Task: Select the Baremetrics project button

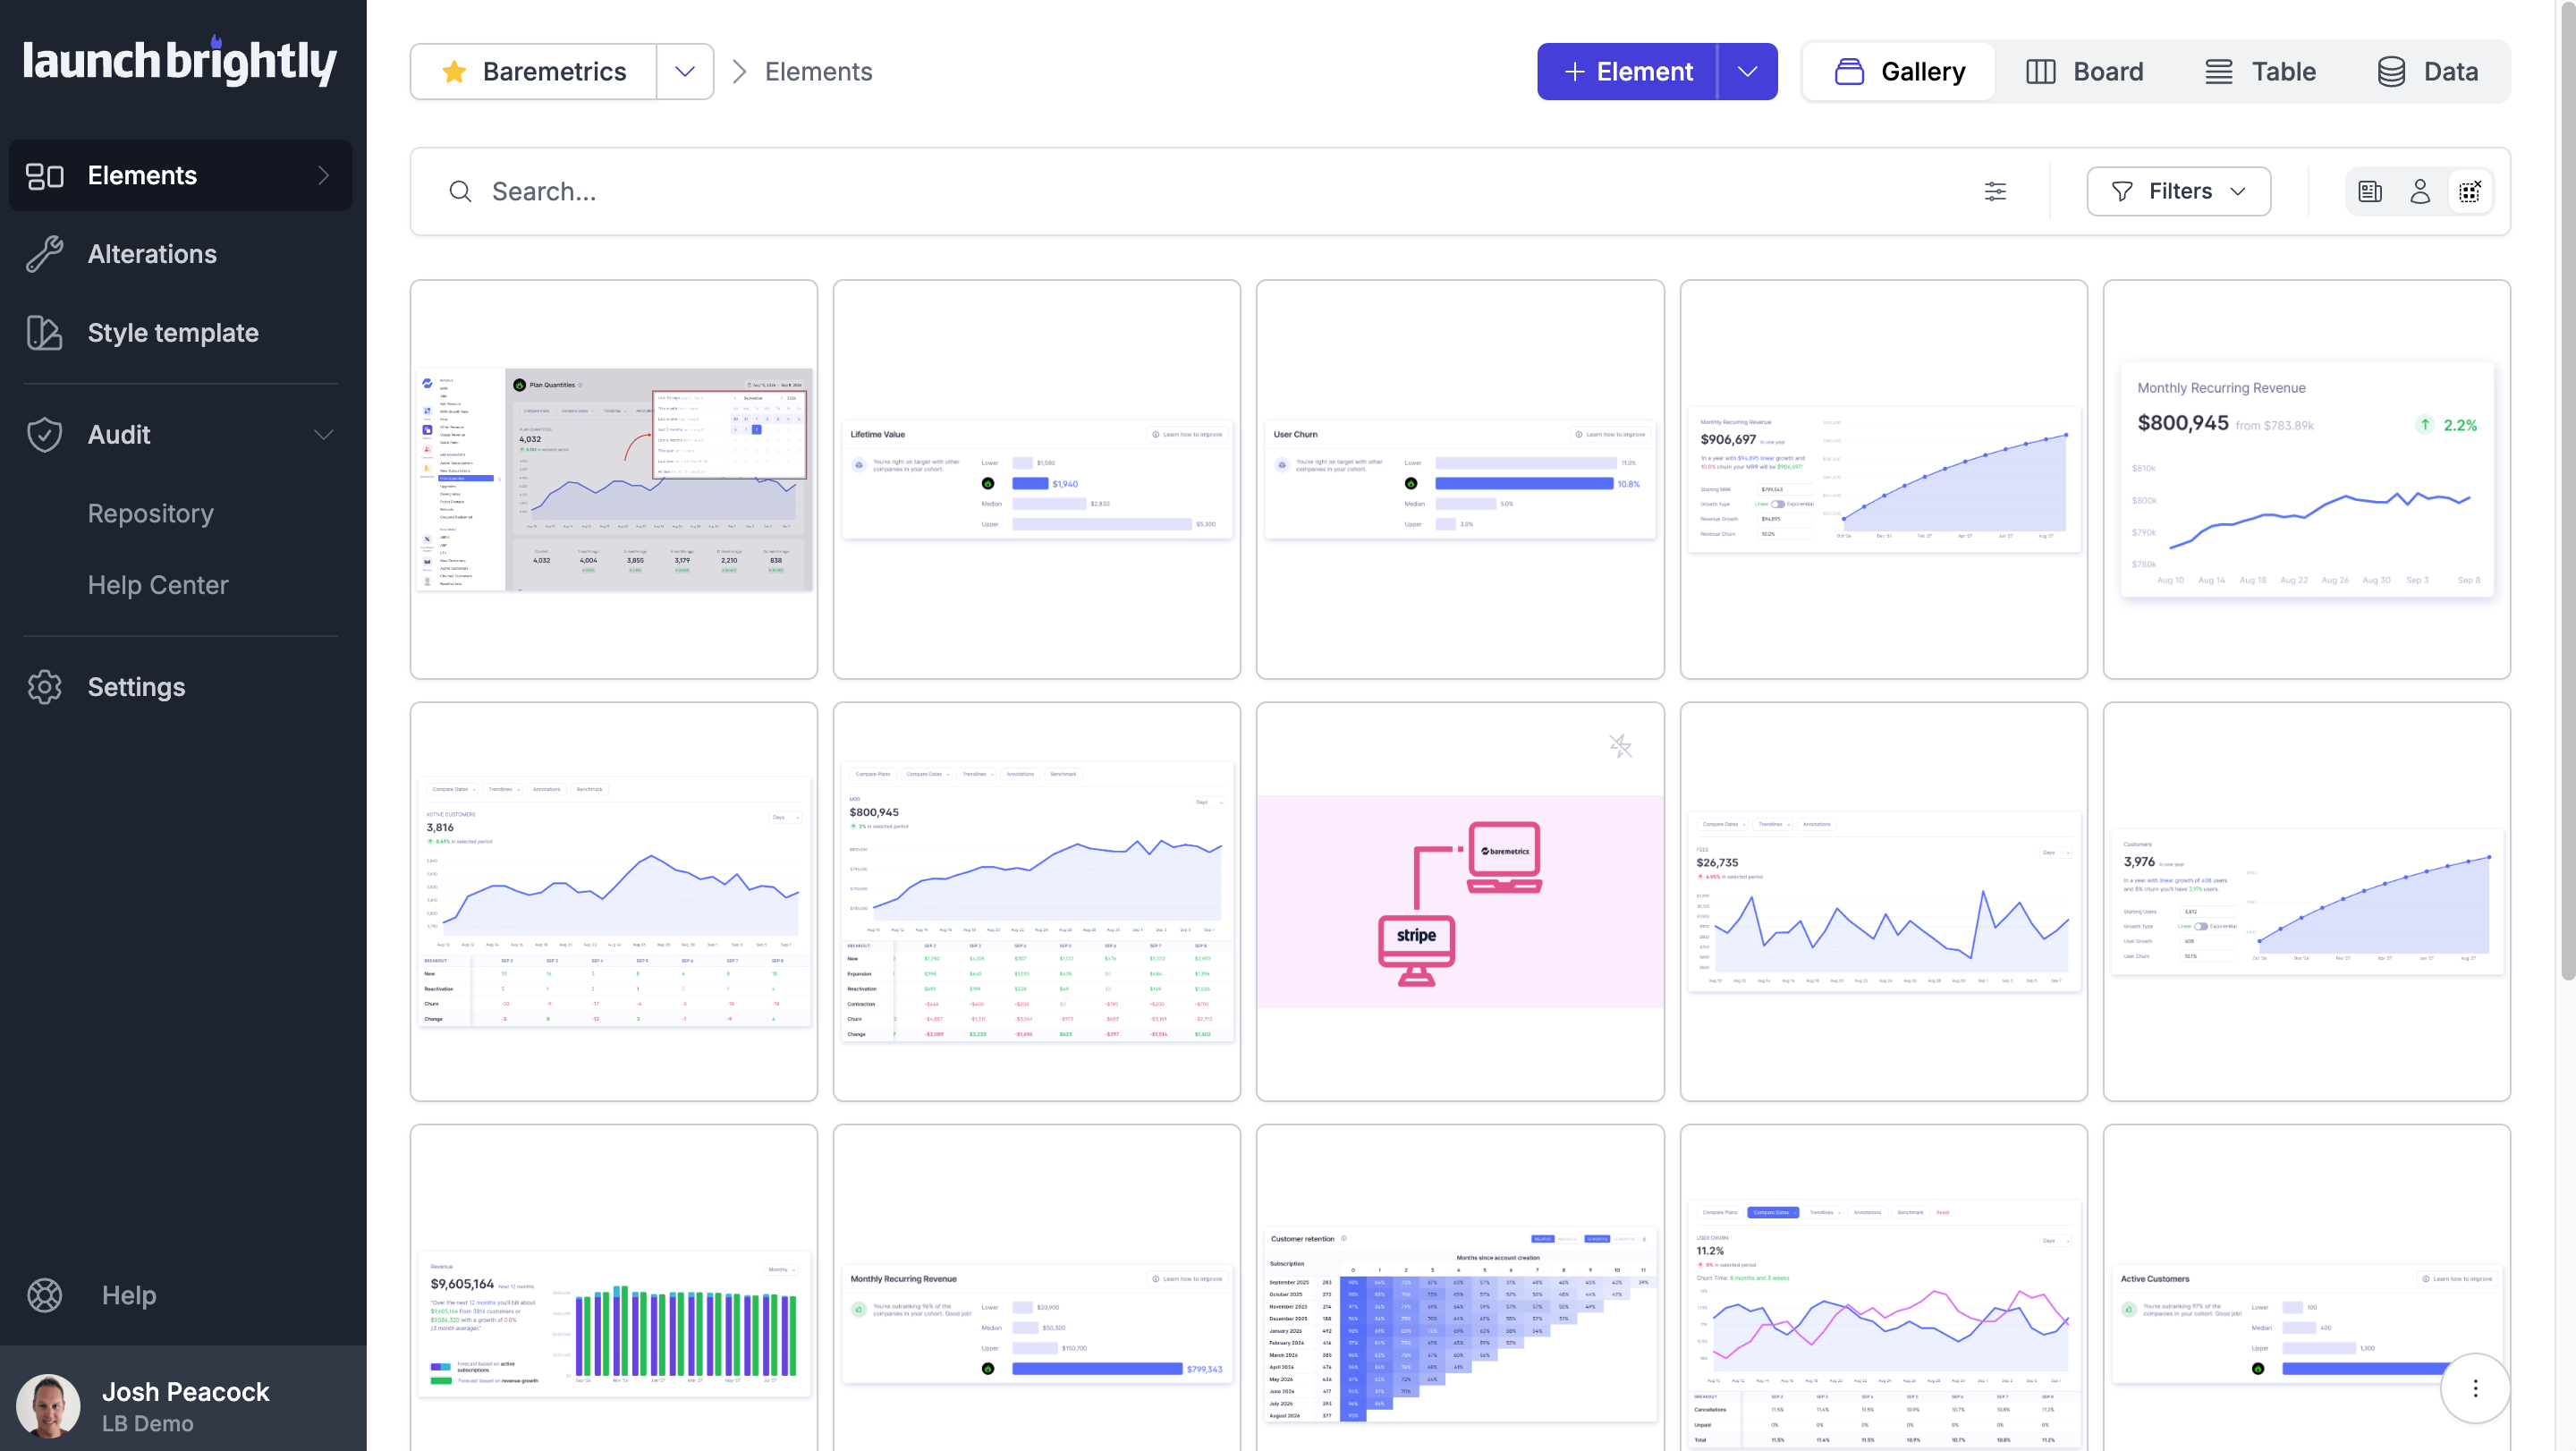Action: pos(534,71)
